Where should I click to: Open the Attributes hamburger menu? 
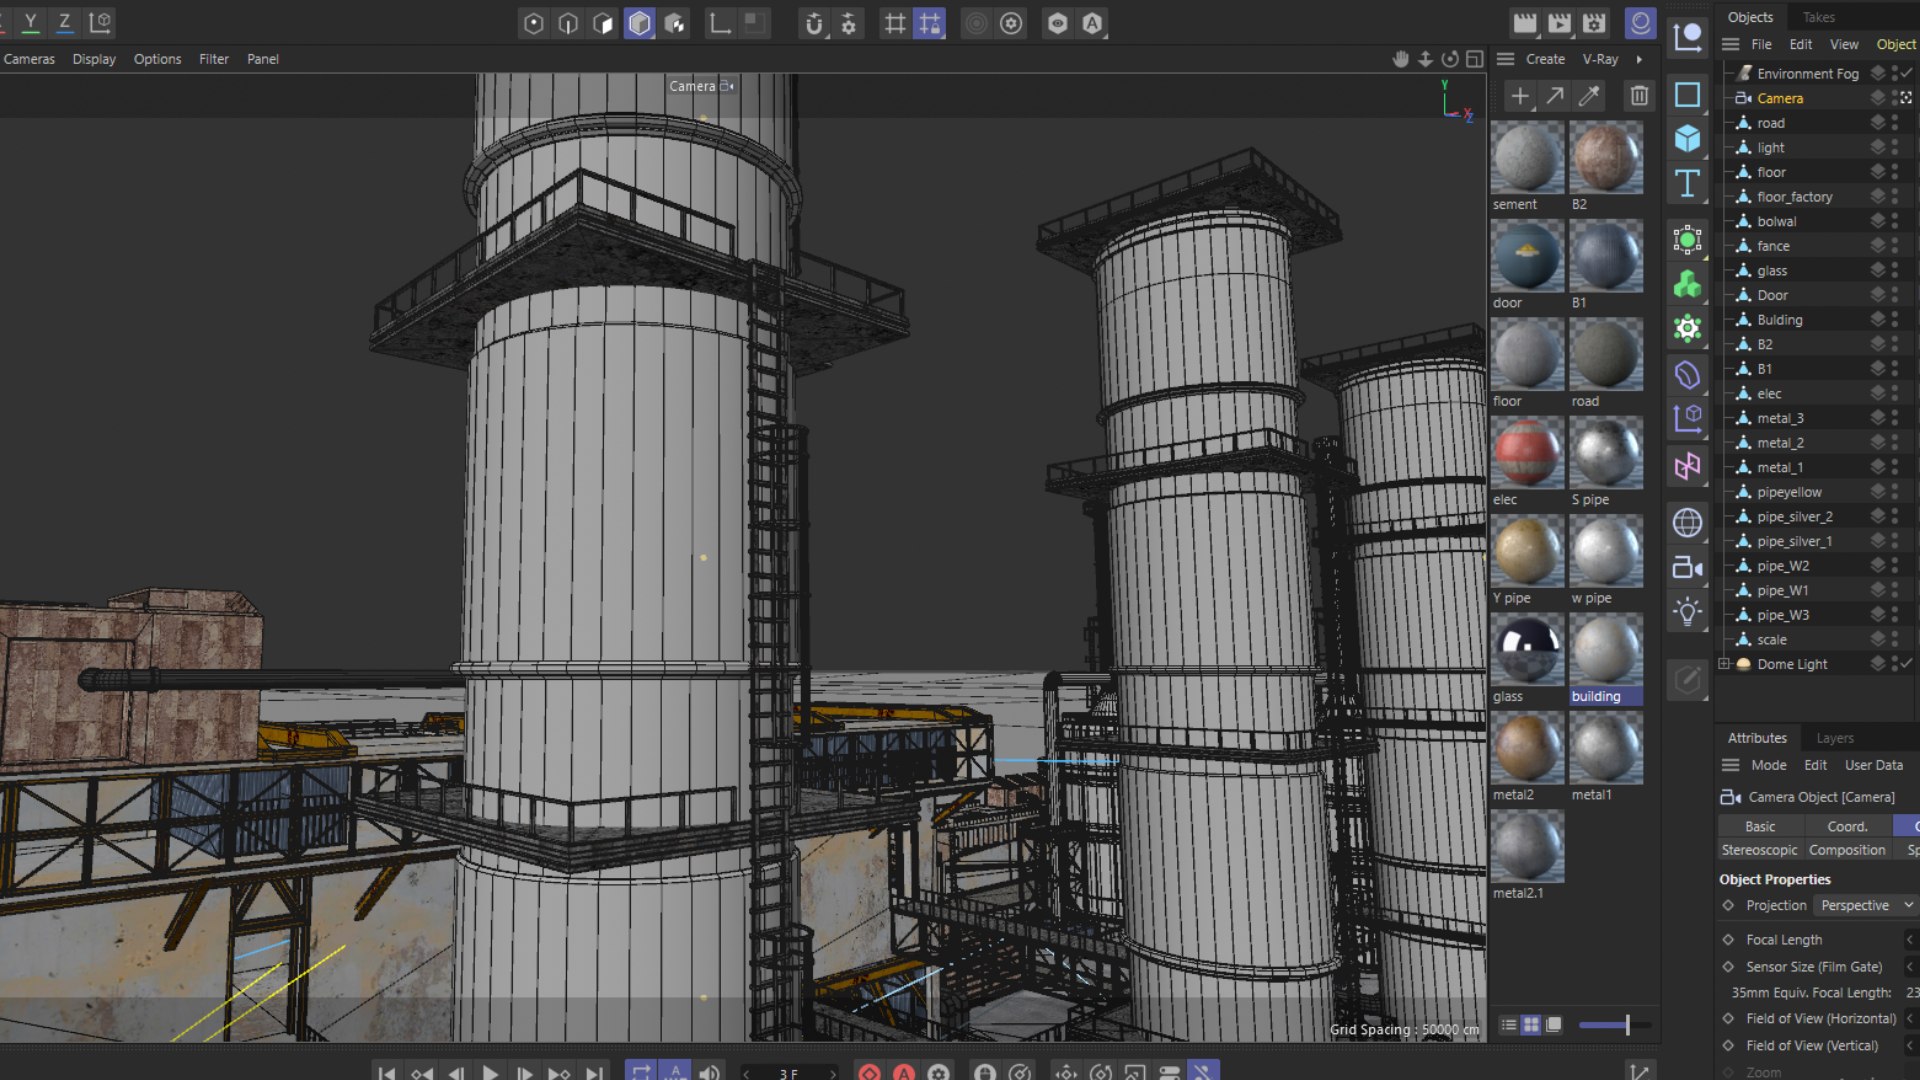coord(1730,765)
